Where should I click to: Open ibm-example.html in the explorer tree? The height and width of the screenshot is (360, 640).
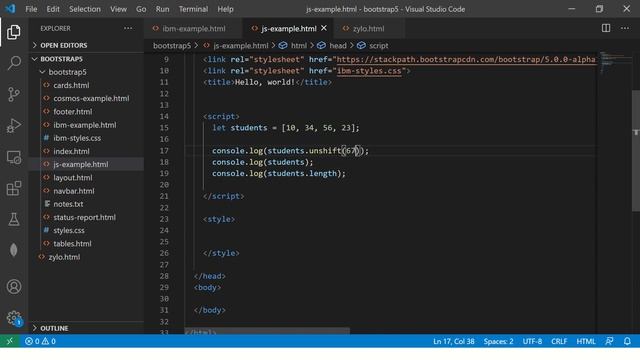84,125
